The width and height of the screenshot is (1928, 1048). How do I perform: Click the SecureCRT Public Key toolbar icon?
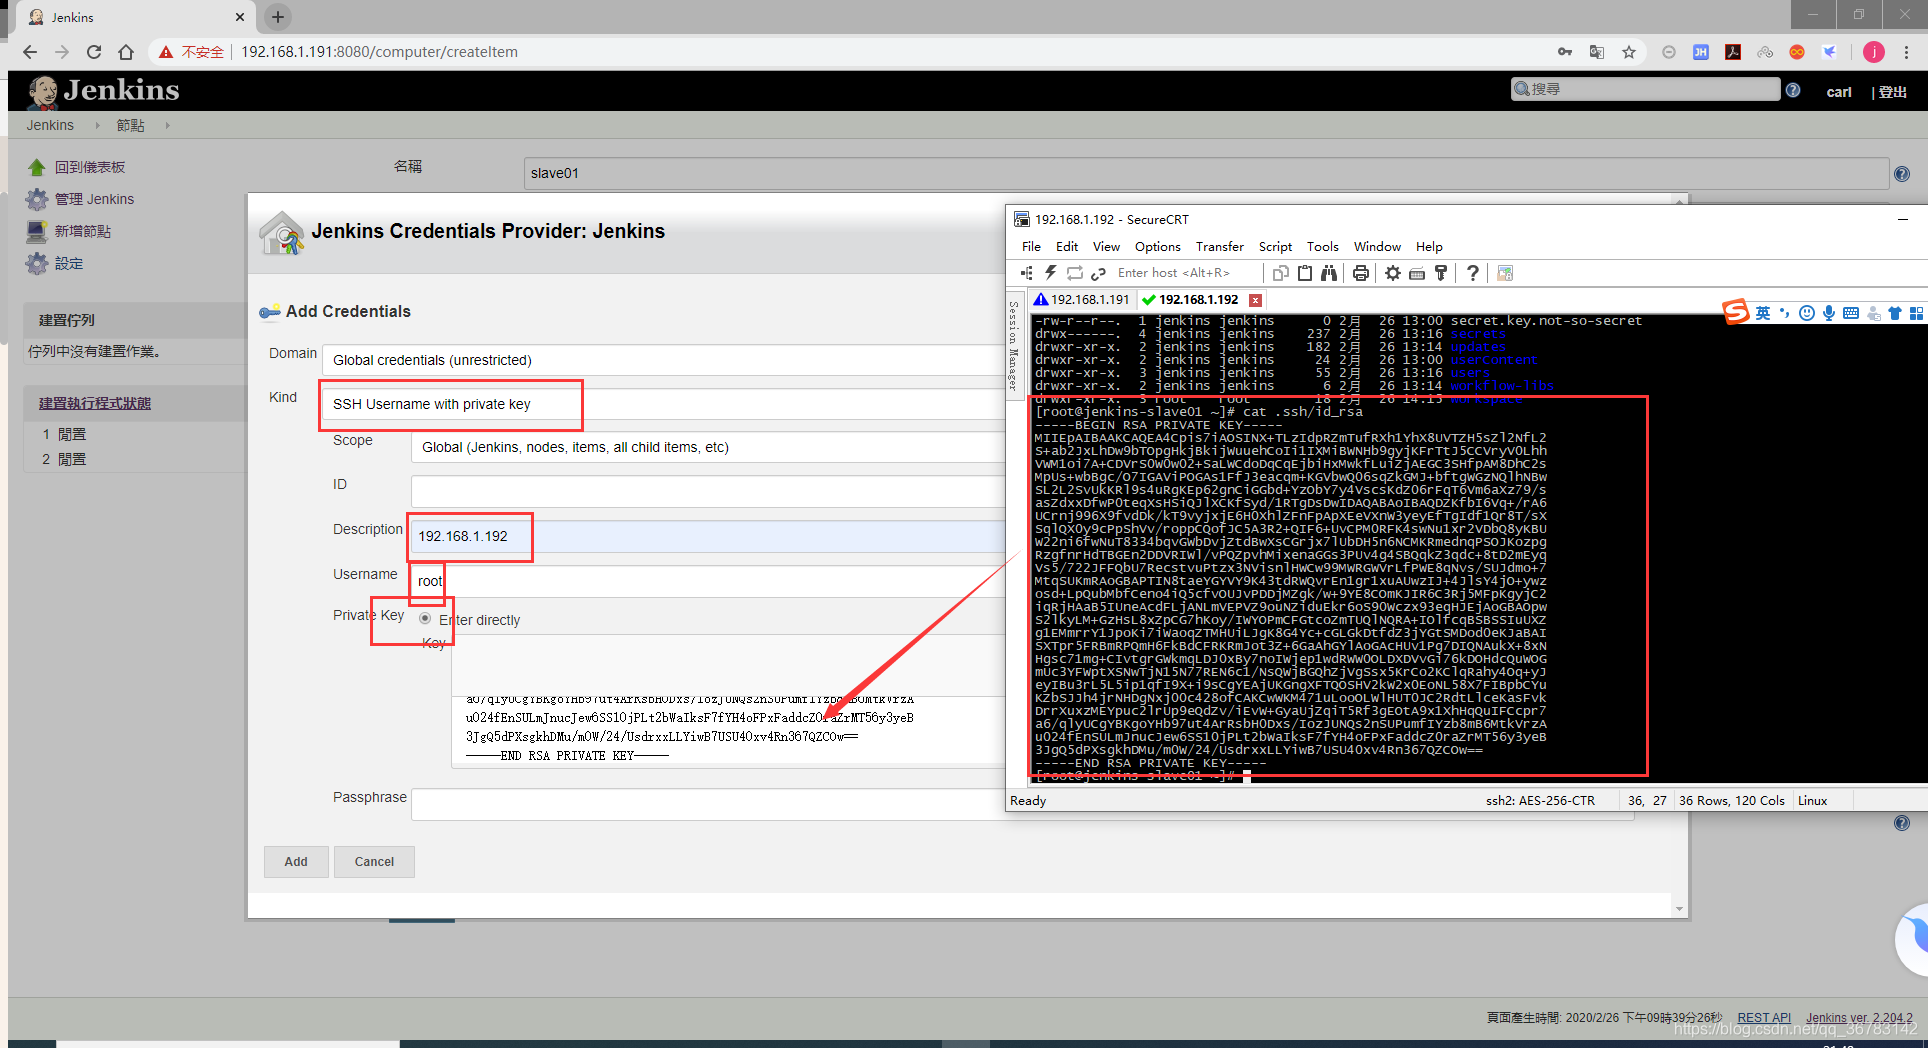pos(1441,273)
